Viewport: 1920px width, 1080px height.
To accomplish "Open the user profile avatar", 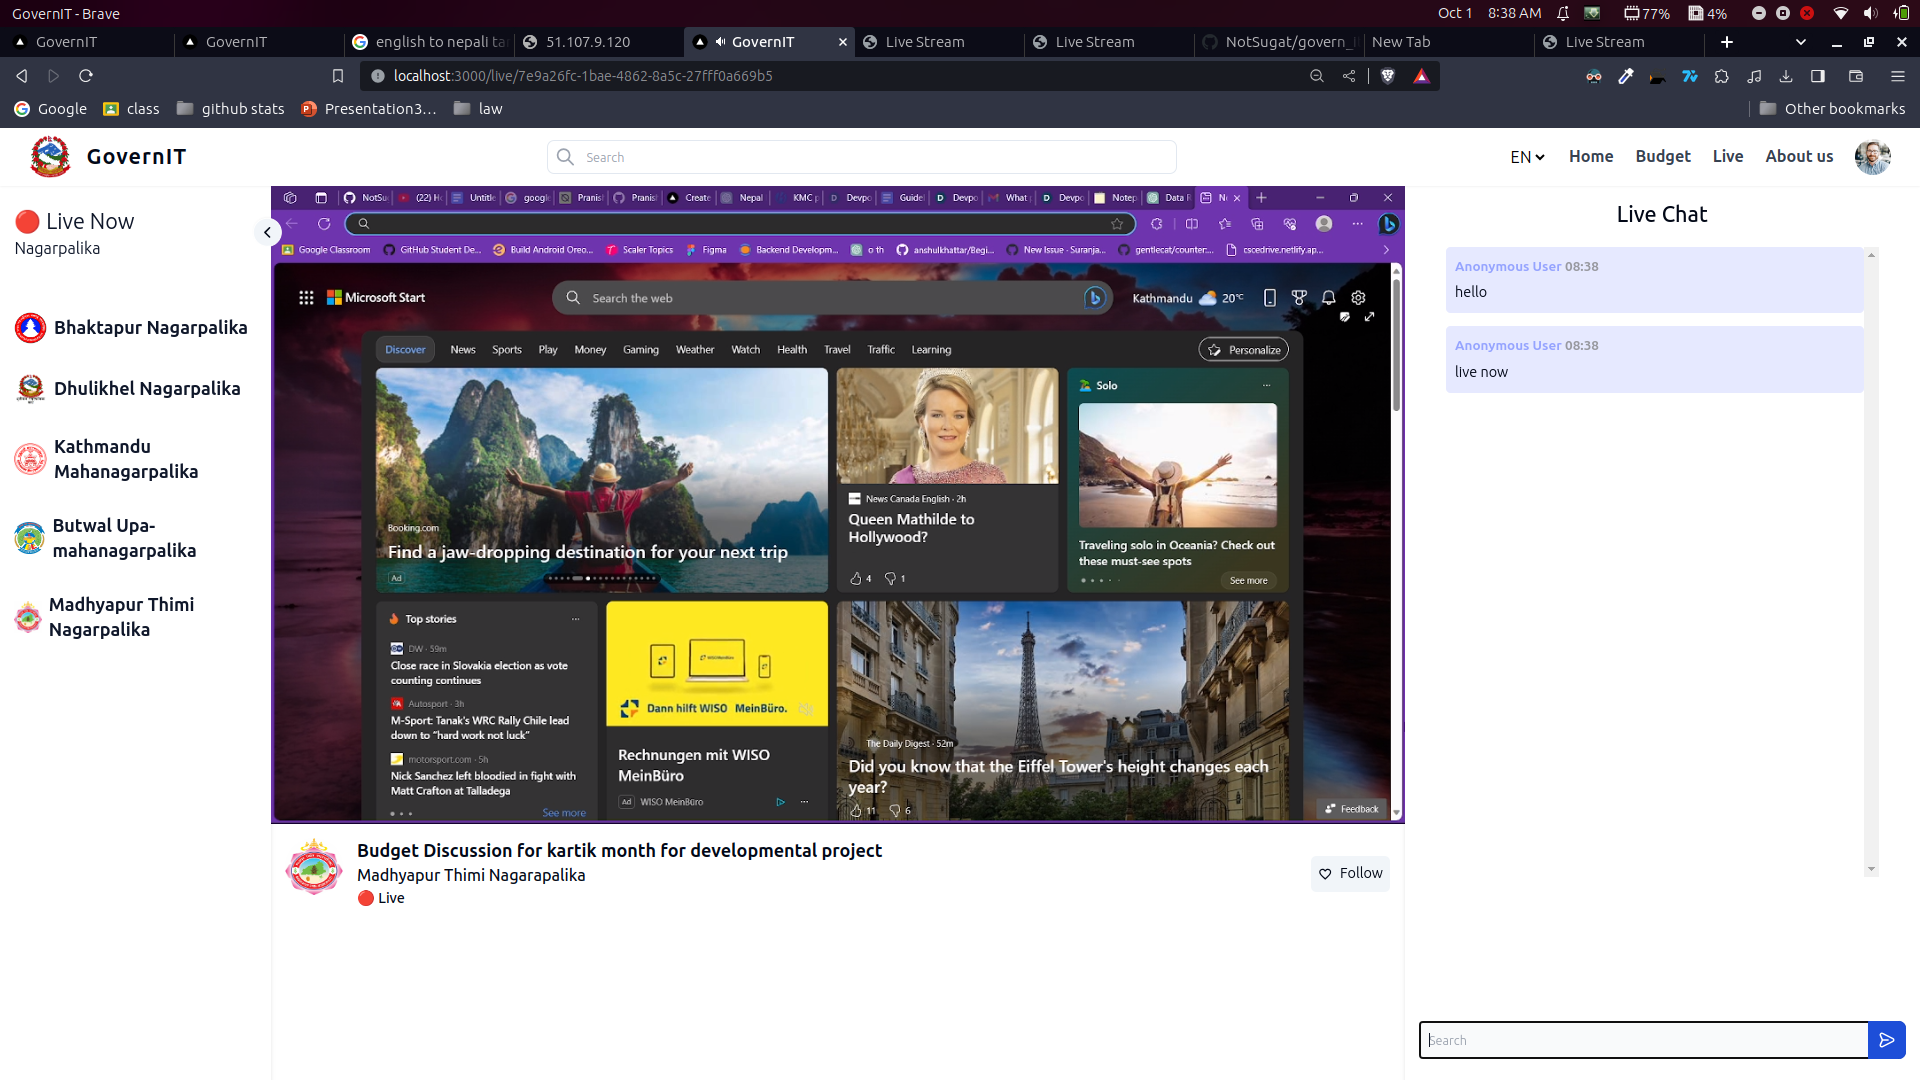I will coord(1872,157).
